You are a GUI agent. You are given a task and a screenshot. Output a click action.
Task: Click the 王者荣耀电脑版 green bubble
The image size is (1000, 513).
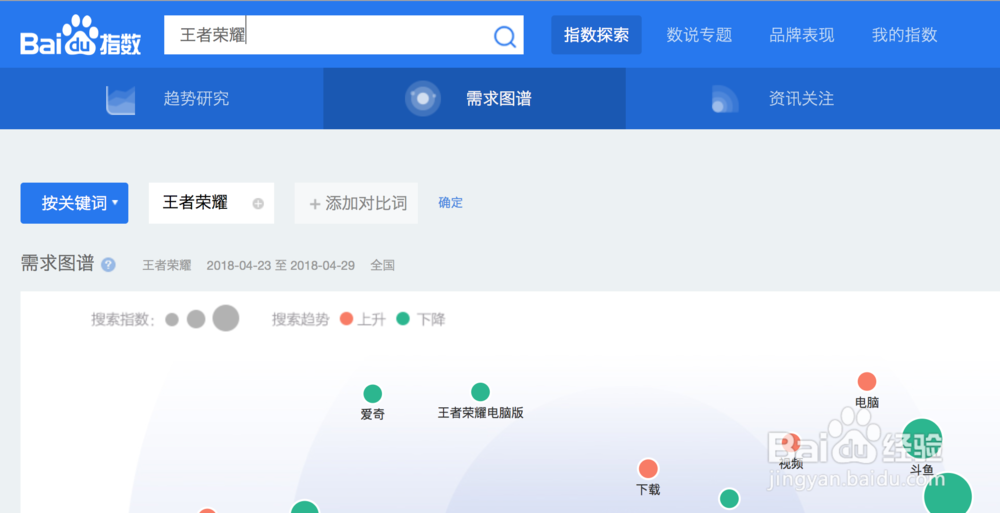tap(480, 392)
